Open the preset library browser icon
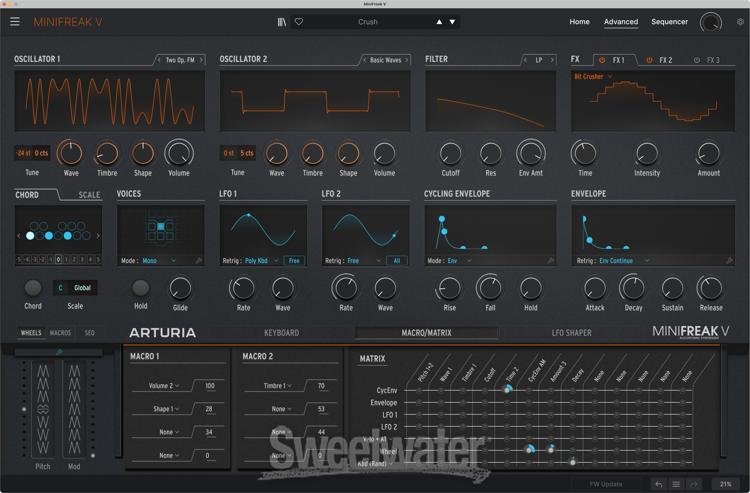Screen dimensions: 750x493 click(282, 22)
